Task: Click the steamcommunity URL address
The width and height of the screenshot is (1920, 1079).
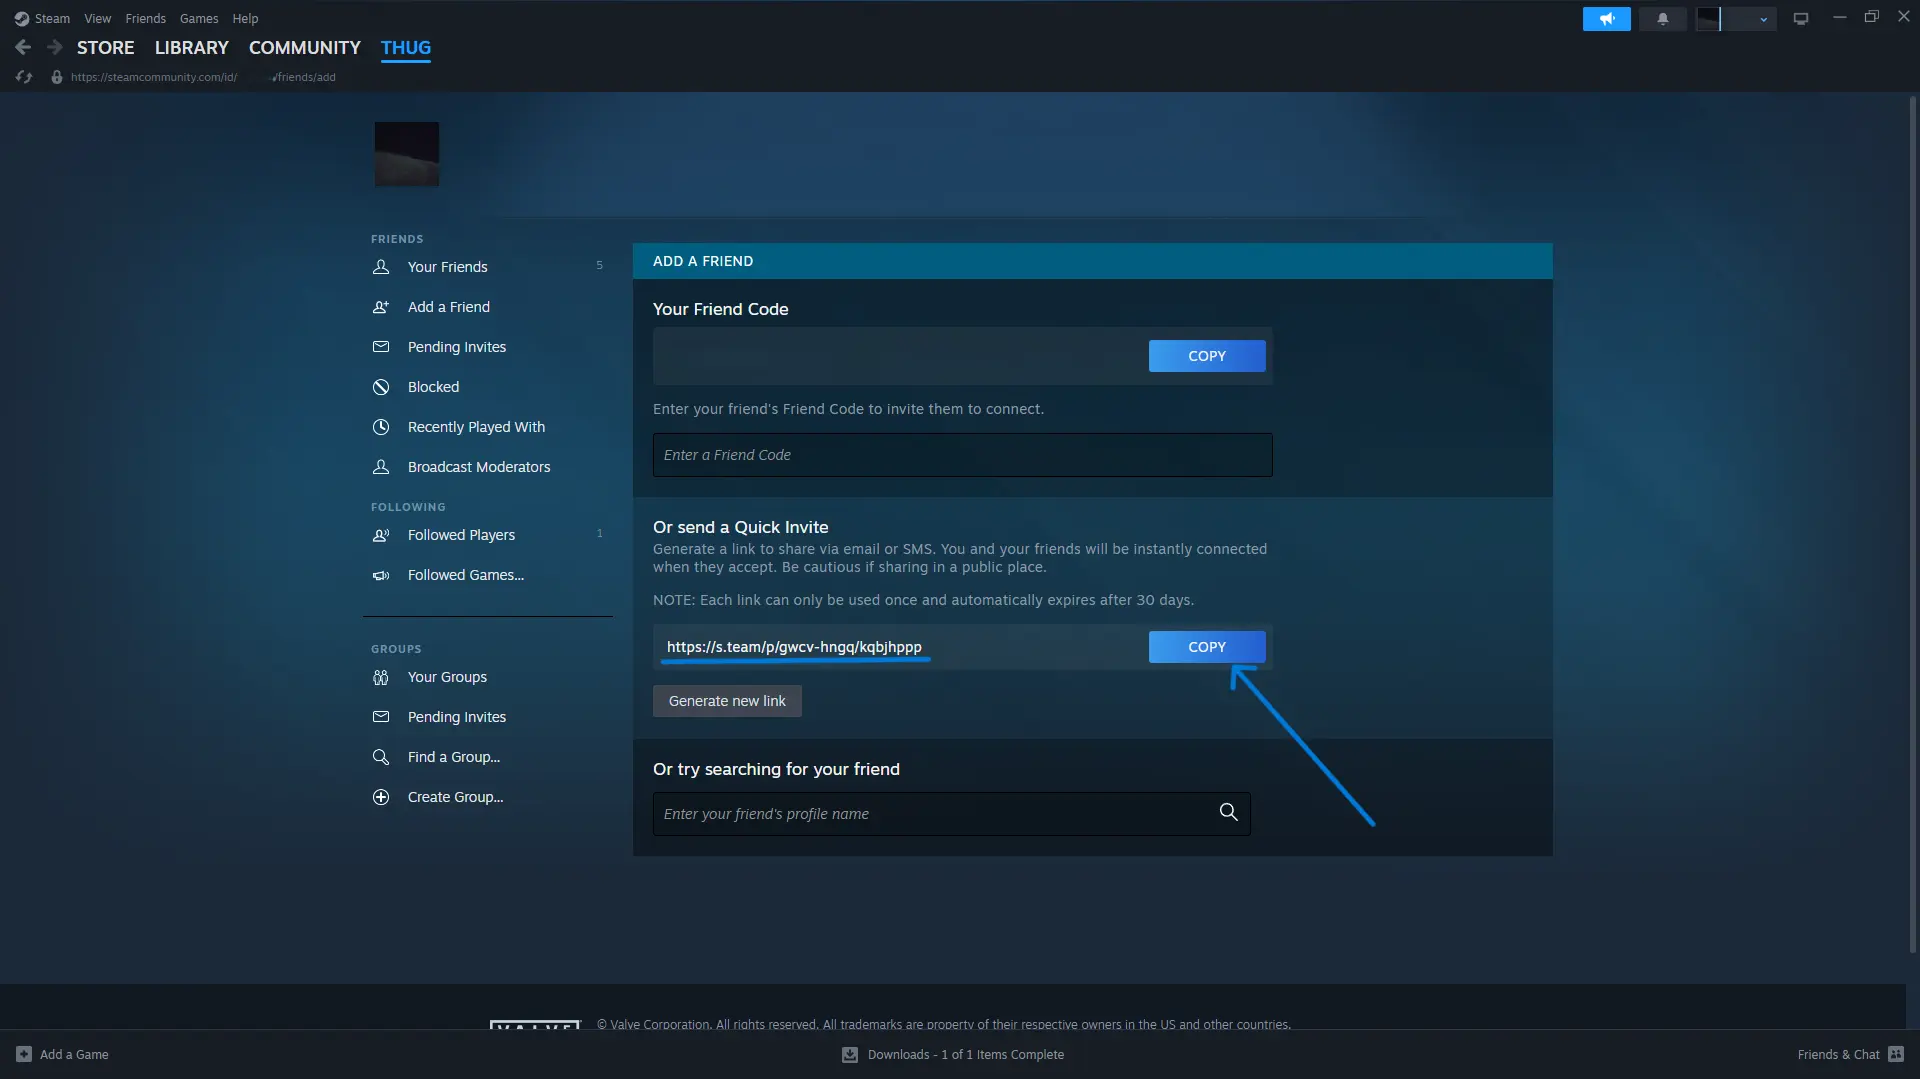Action: (x=203, y=77)
